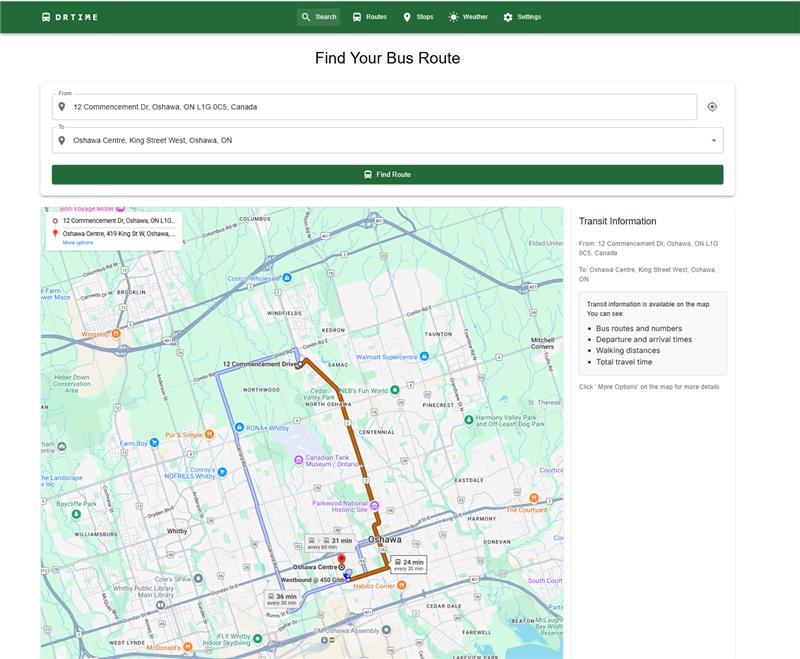Viewport: 800px width, 659px height.
Task: Click the From field location pin icon
Action: click(62, 107)
